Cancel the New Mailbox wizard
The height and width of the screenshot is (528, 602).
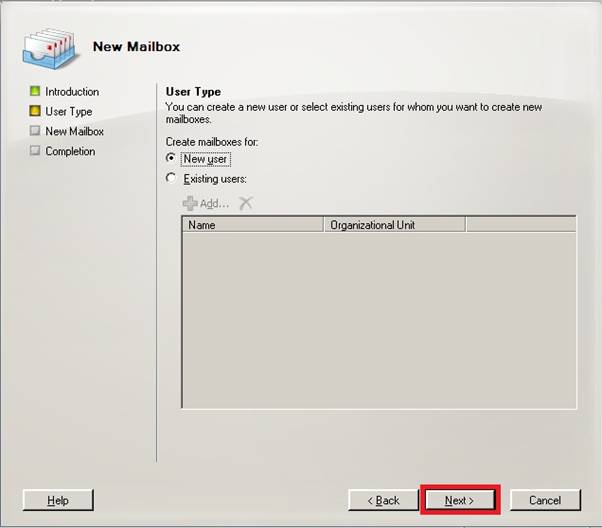click(x=545, y=500)
